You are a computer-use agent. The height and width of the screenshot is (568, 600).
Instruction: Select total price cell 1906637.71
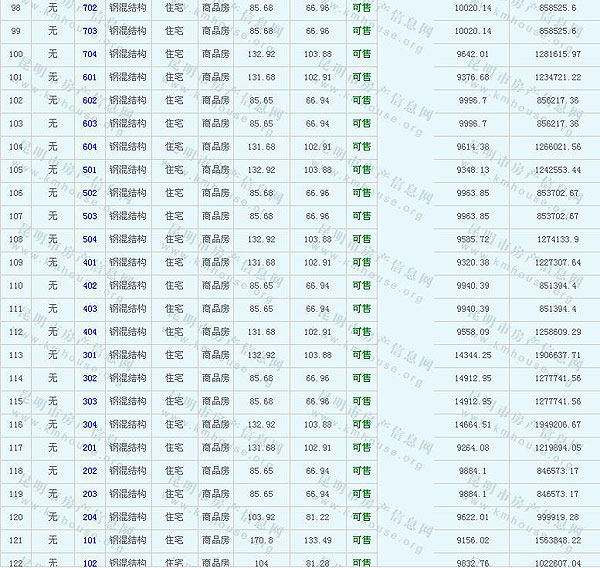pyautogui.click(x=558, y=355)
